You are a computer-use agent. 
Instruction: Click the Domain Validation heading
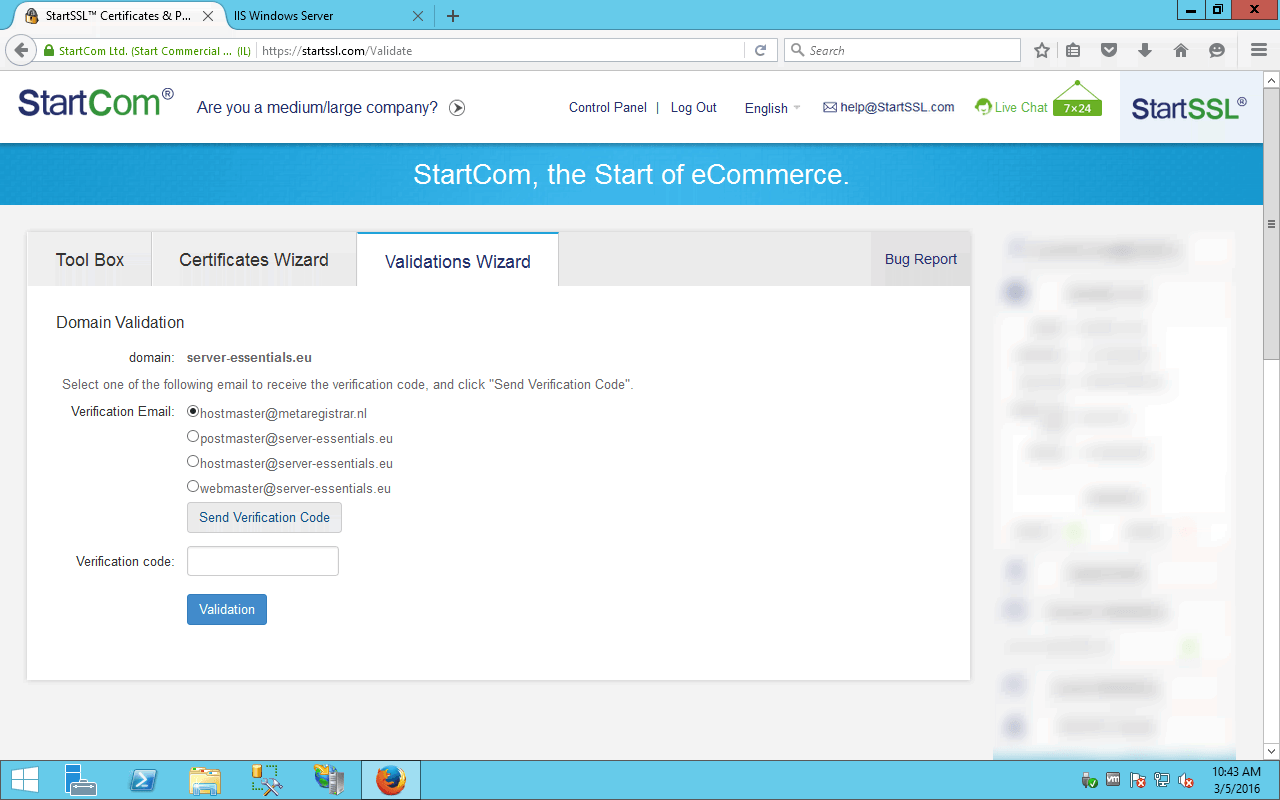(120, 322)
